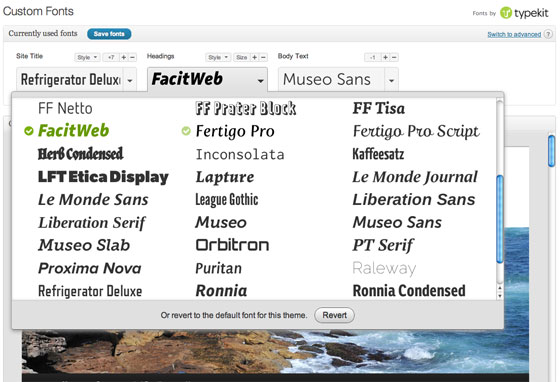This screenshot has height=382, width=560.
Task: Increase Headings size with plus
Action: pyautogui.click(x=254, y=57)
